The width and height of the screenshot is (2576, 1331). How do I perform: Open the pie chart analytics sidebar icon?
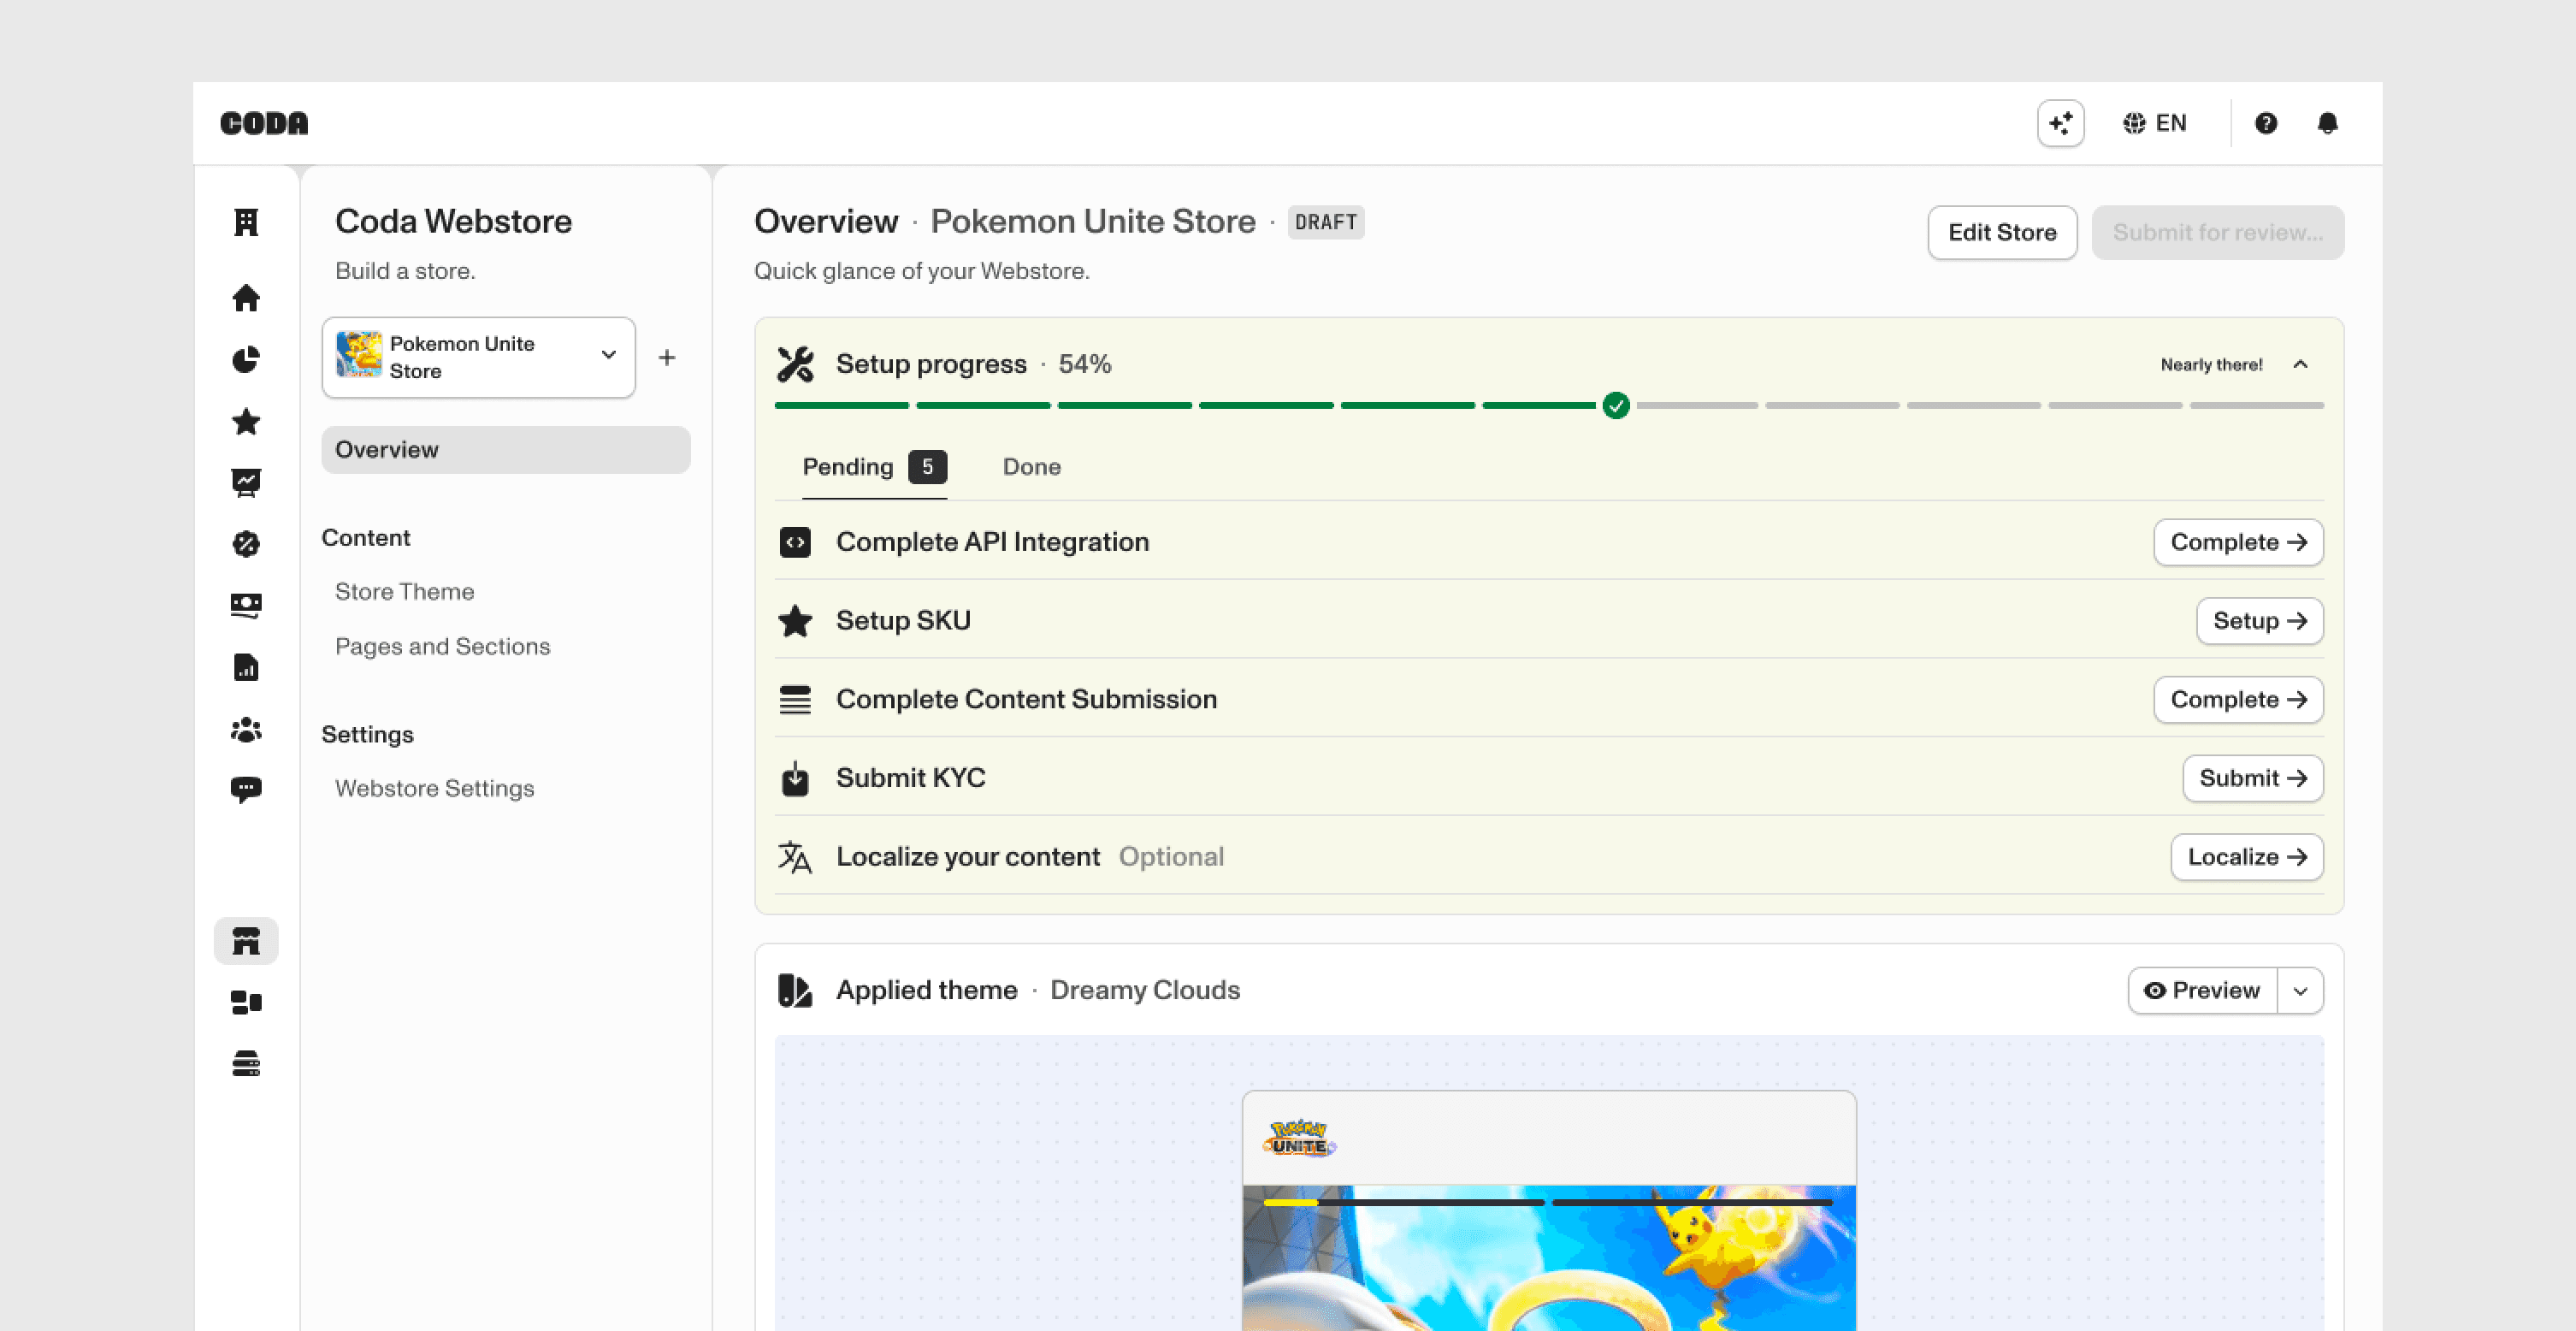pos(246,359)
